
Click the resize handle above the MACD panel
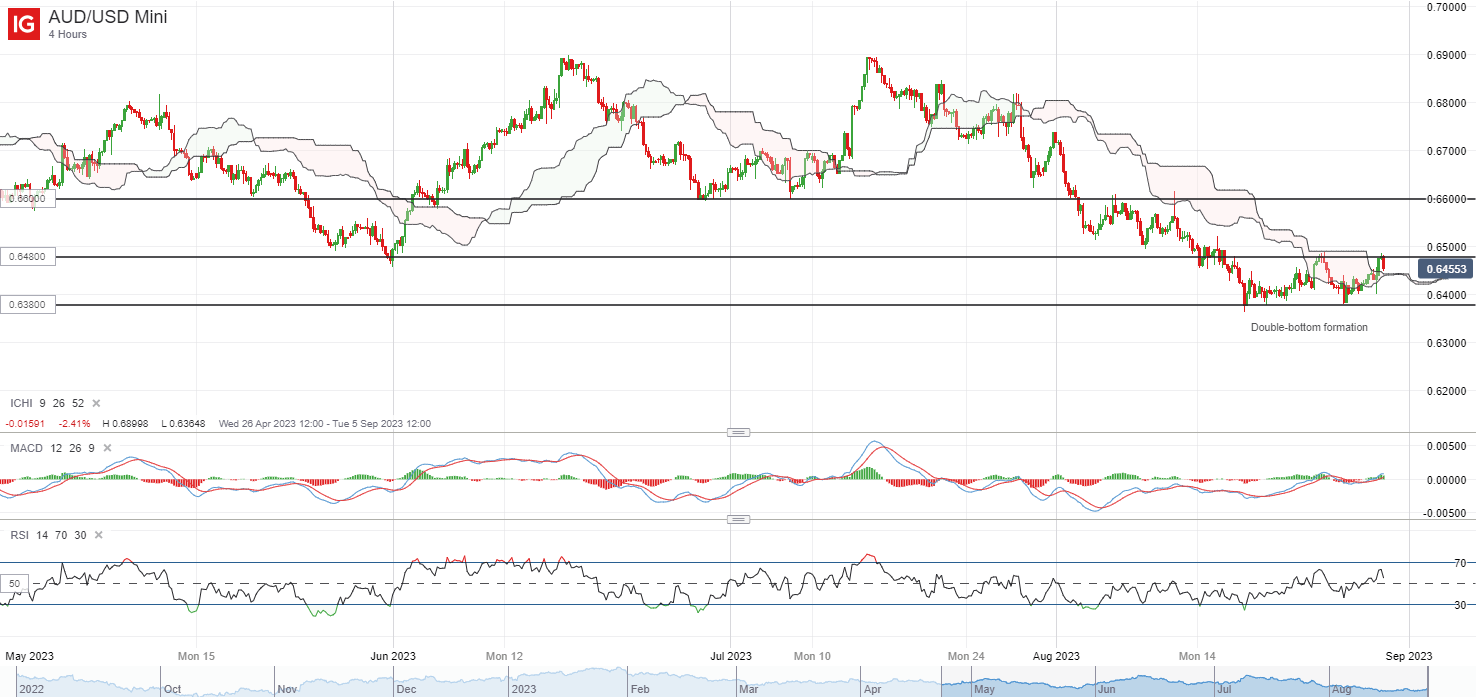(738, 432)
